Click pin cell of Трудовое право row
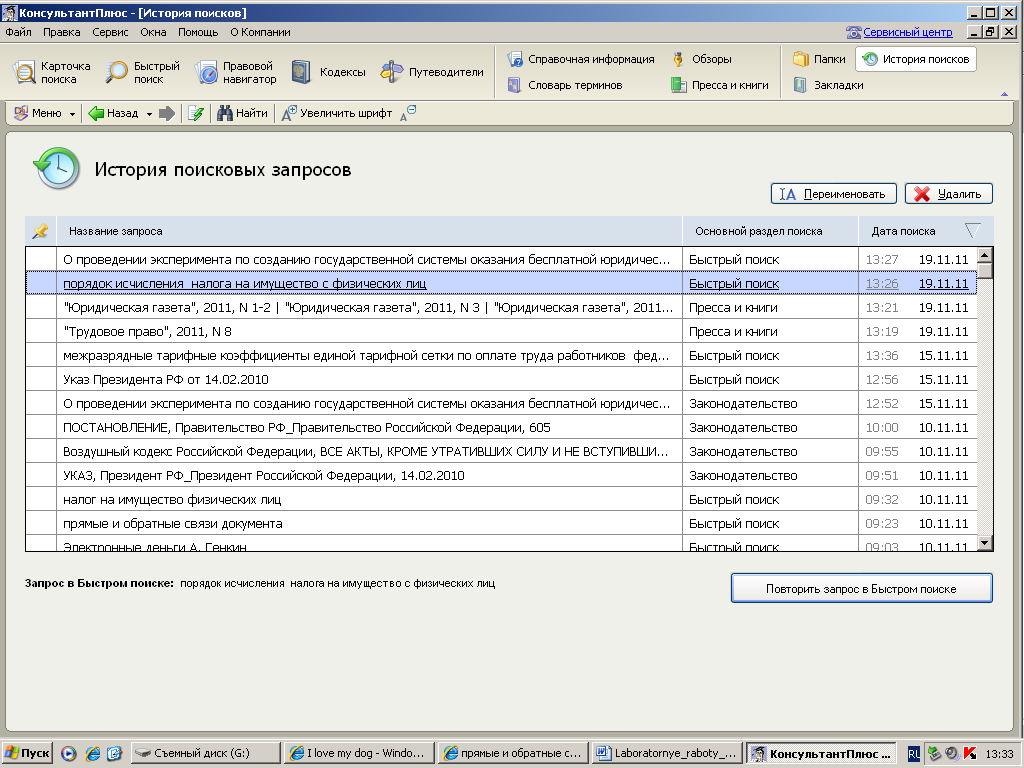 (x=41, y=332)
